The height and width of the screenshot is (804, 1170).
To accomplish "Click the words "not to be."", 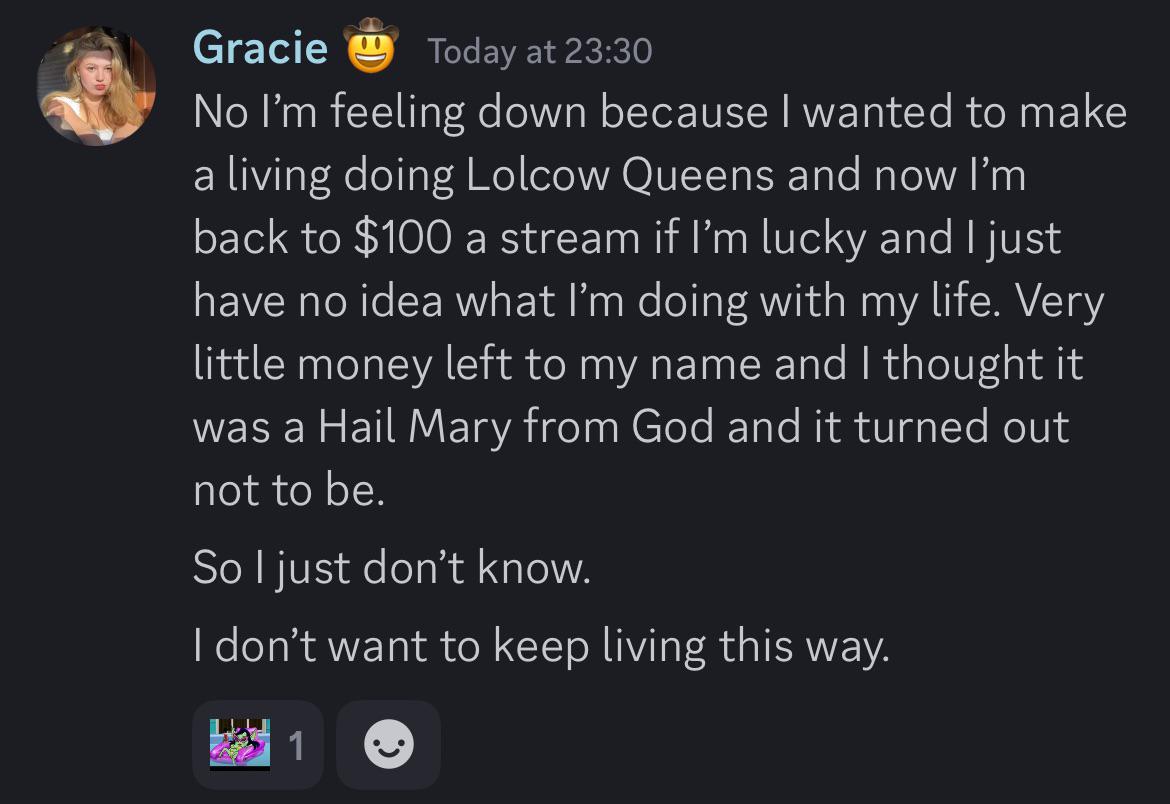I will (289, 491).
